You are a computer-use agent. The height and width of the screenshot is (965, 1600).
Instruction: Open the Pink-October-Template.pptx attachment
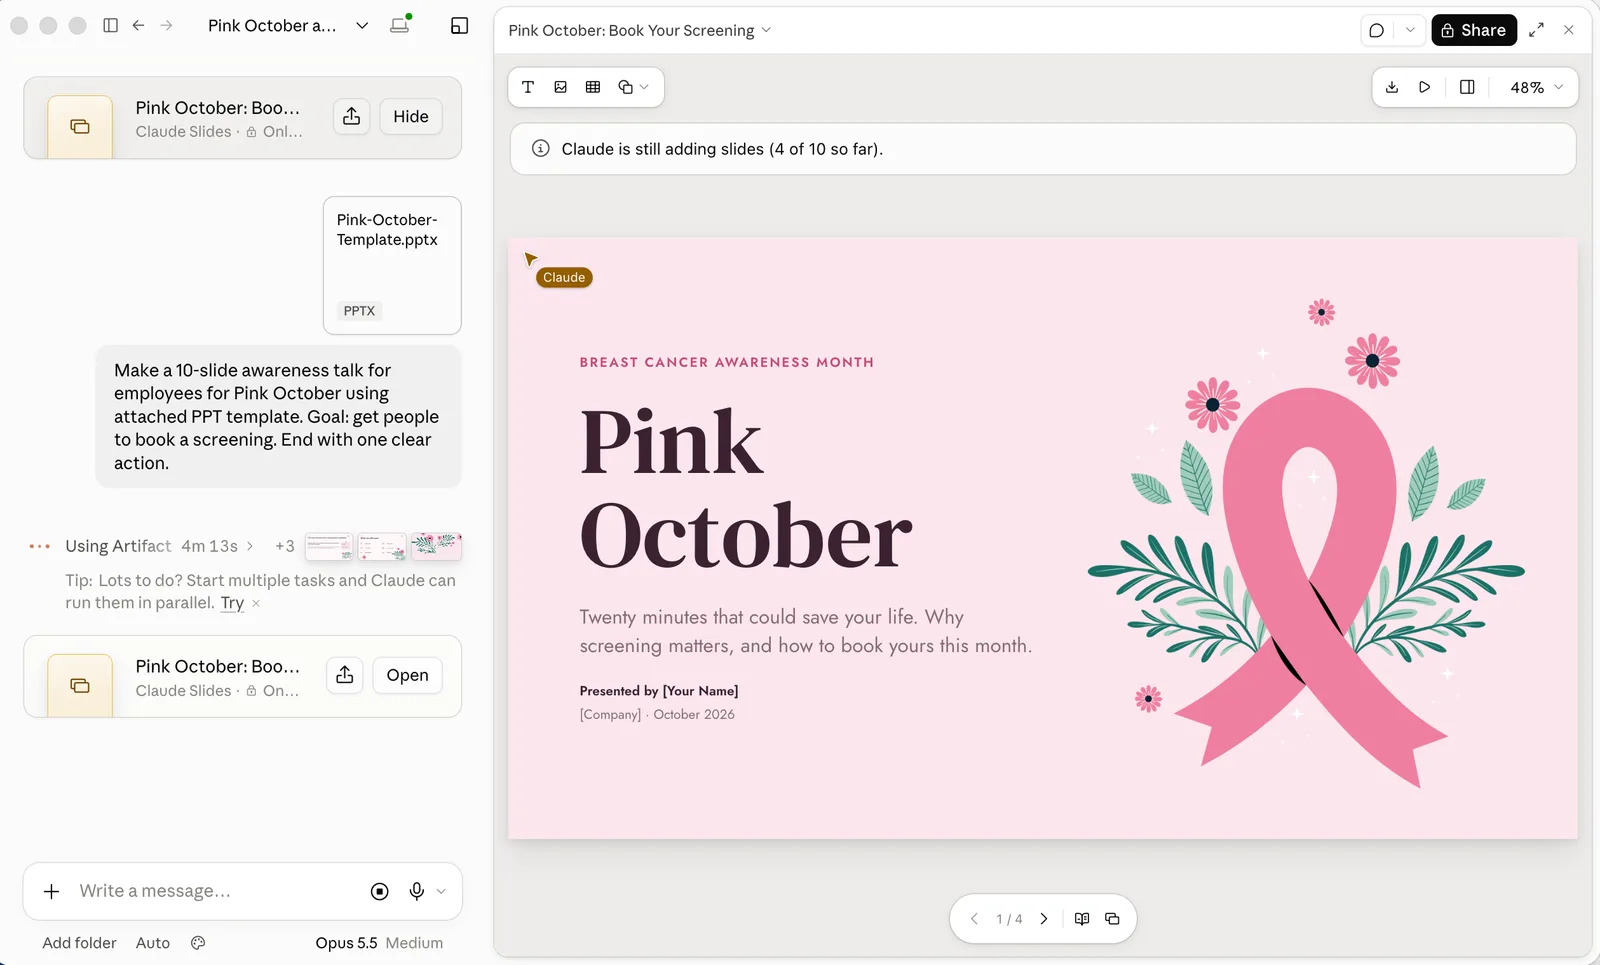pos(392,265)
